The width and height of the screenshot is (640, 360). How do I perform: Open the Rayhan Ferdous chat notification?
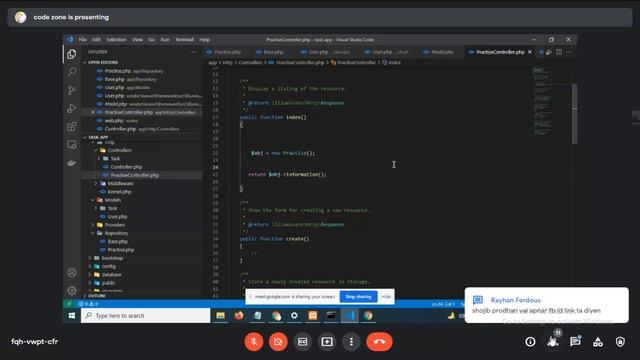(547, 305)
